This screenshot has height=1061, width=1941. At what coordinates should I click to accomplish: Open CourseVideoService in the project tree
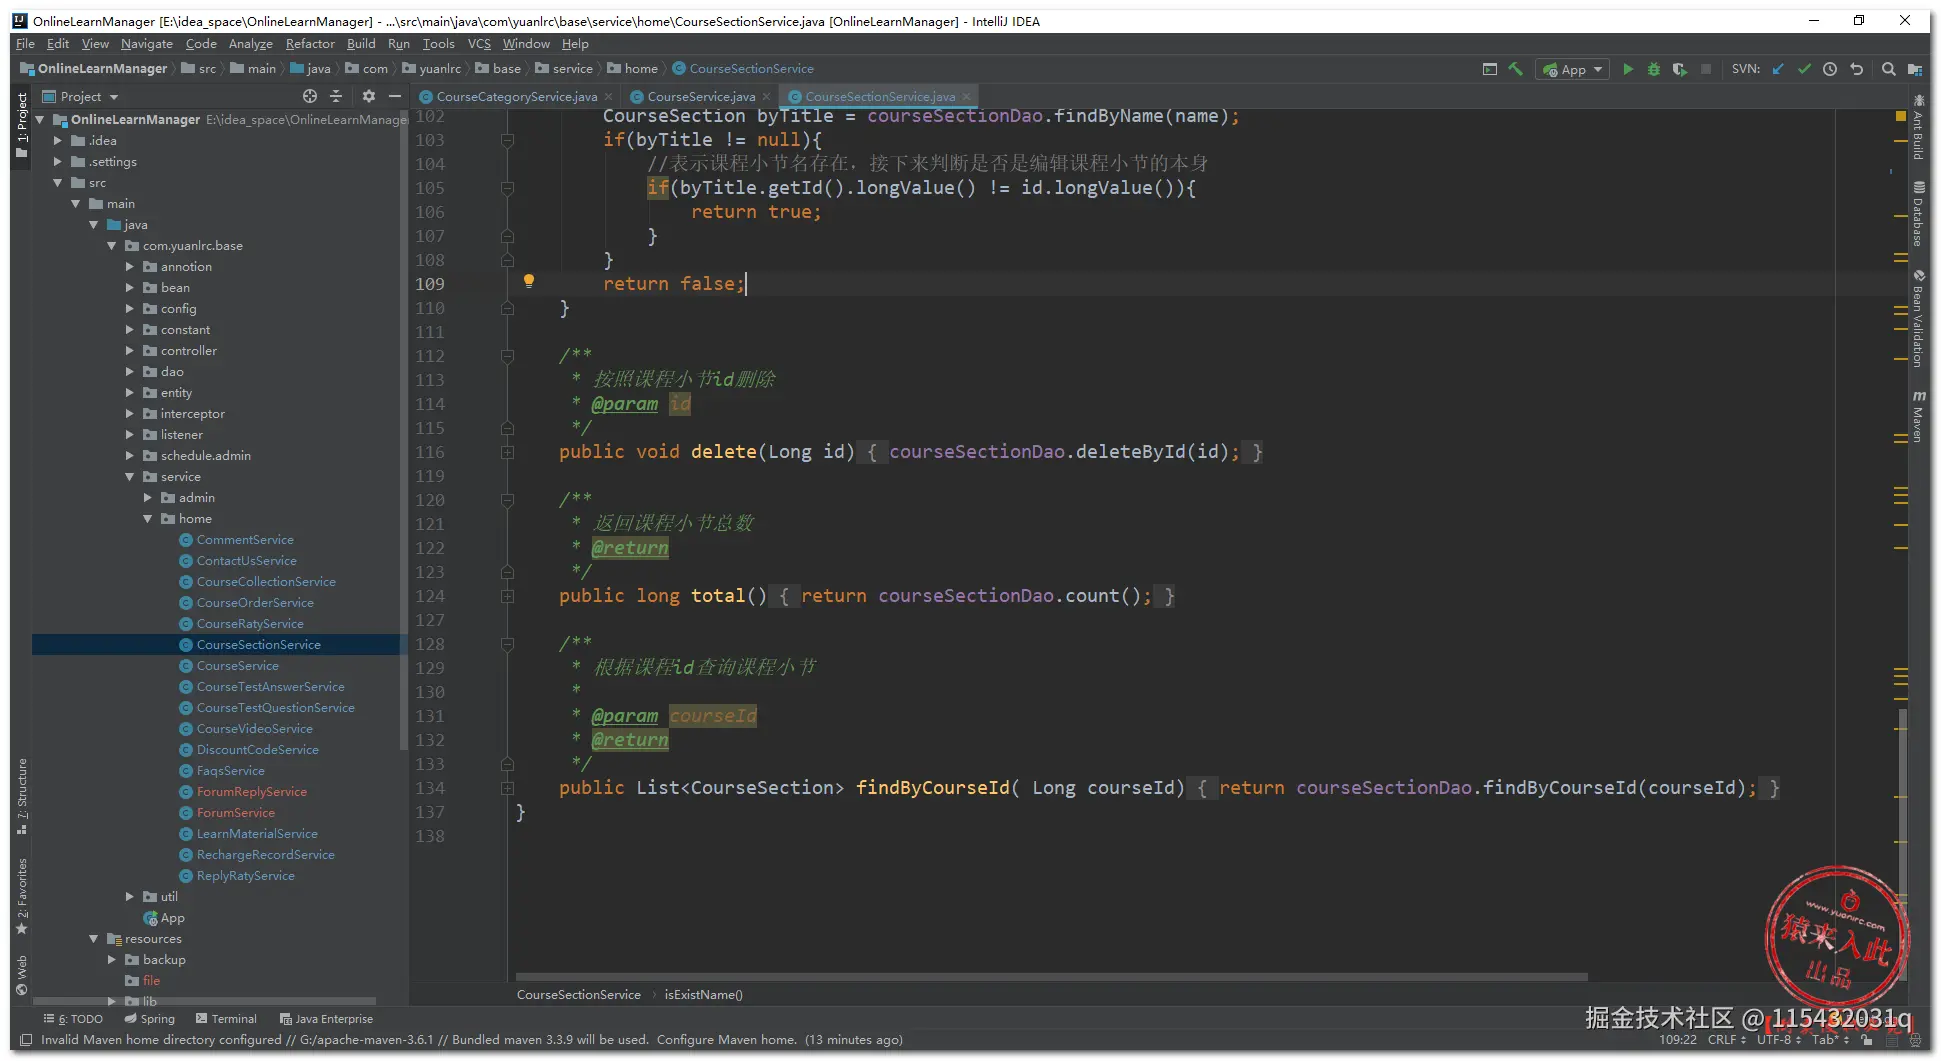tap(254, 729)
